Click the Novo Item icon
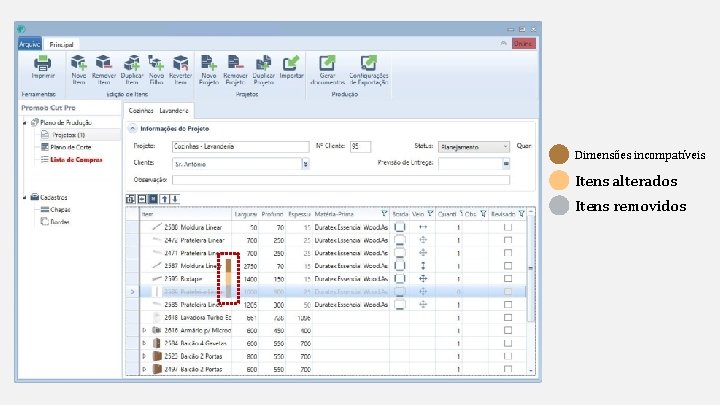 (79, 63)
